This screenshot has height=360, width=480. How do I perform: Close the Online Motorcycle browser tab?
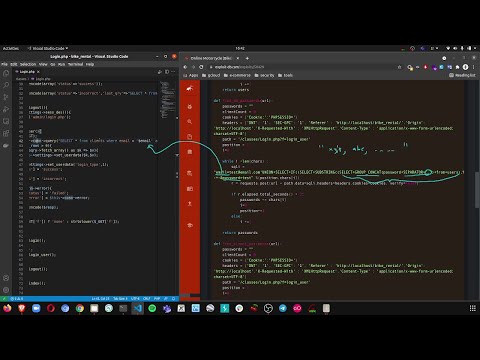click(x=238, y=58)
